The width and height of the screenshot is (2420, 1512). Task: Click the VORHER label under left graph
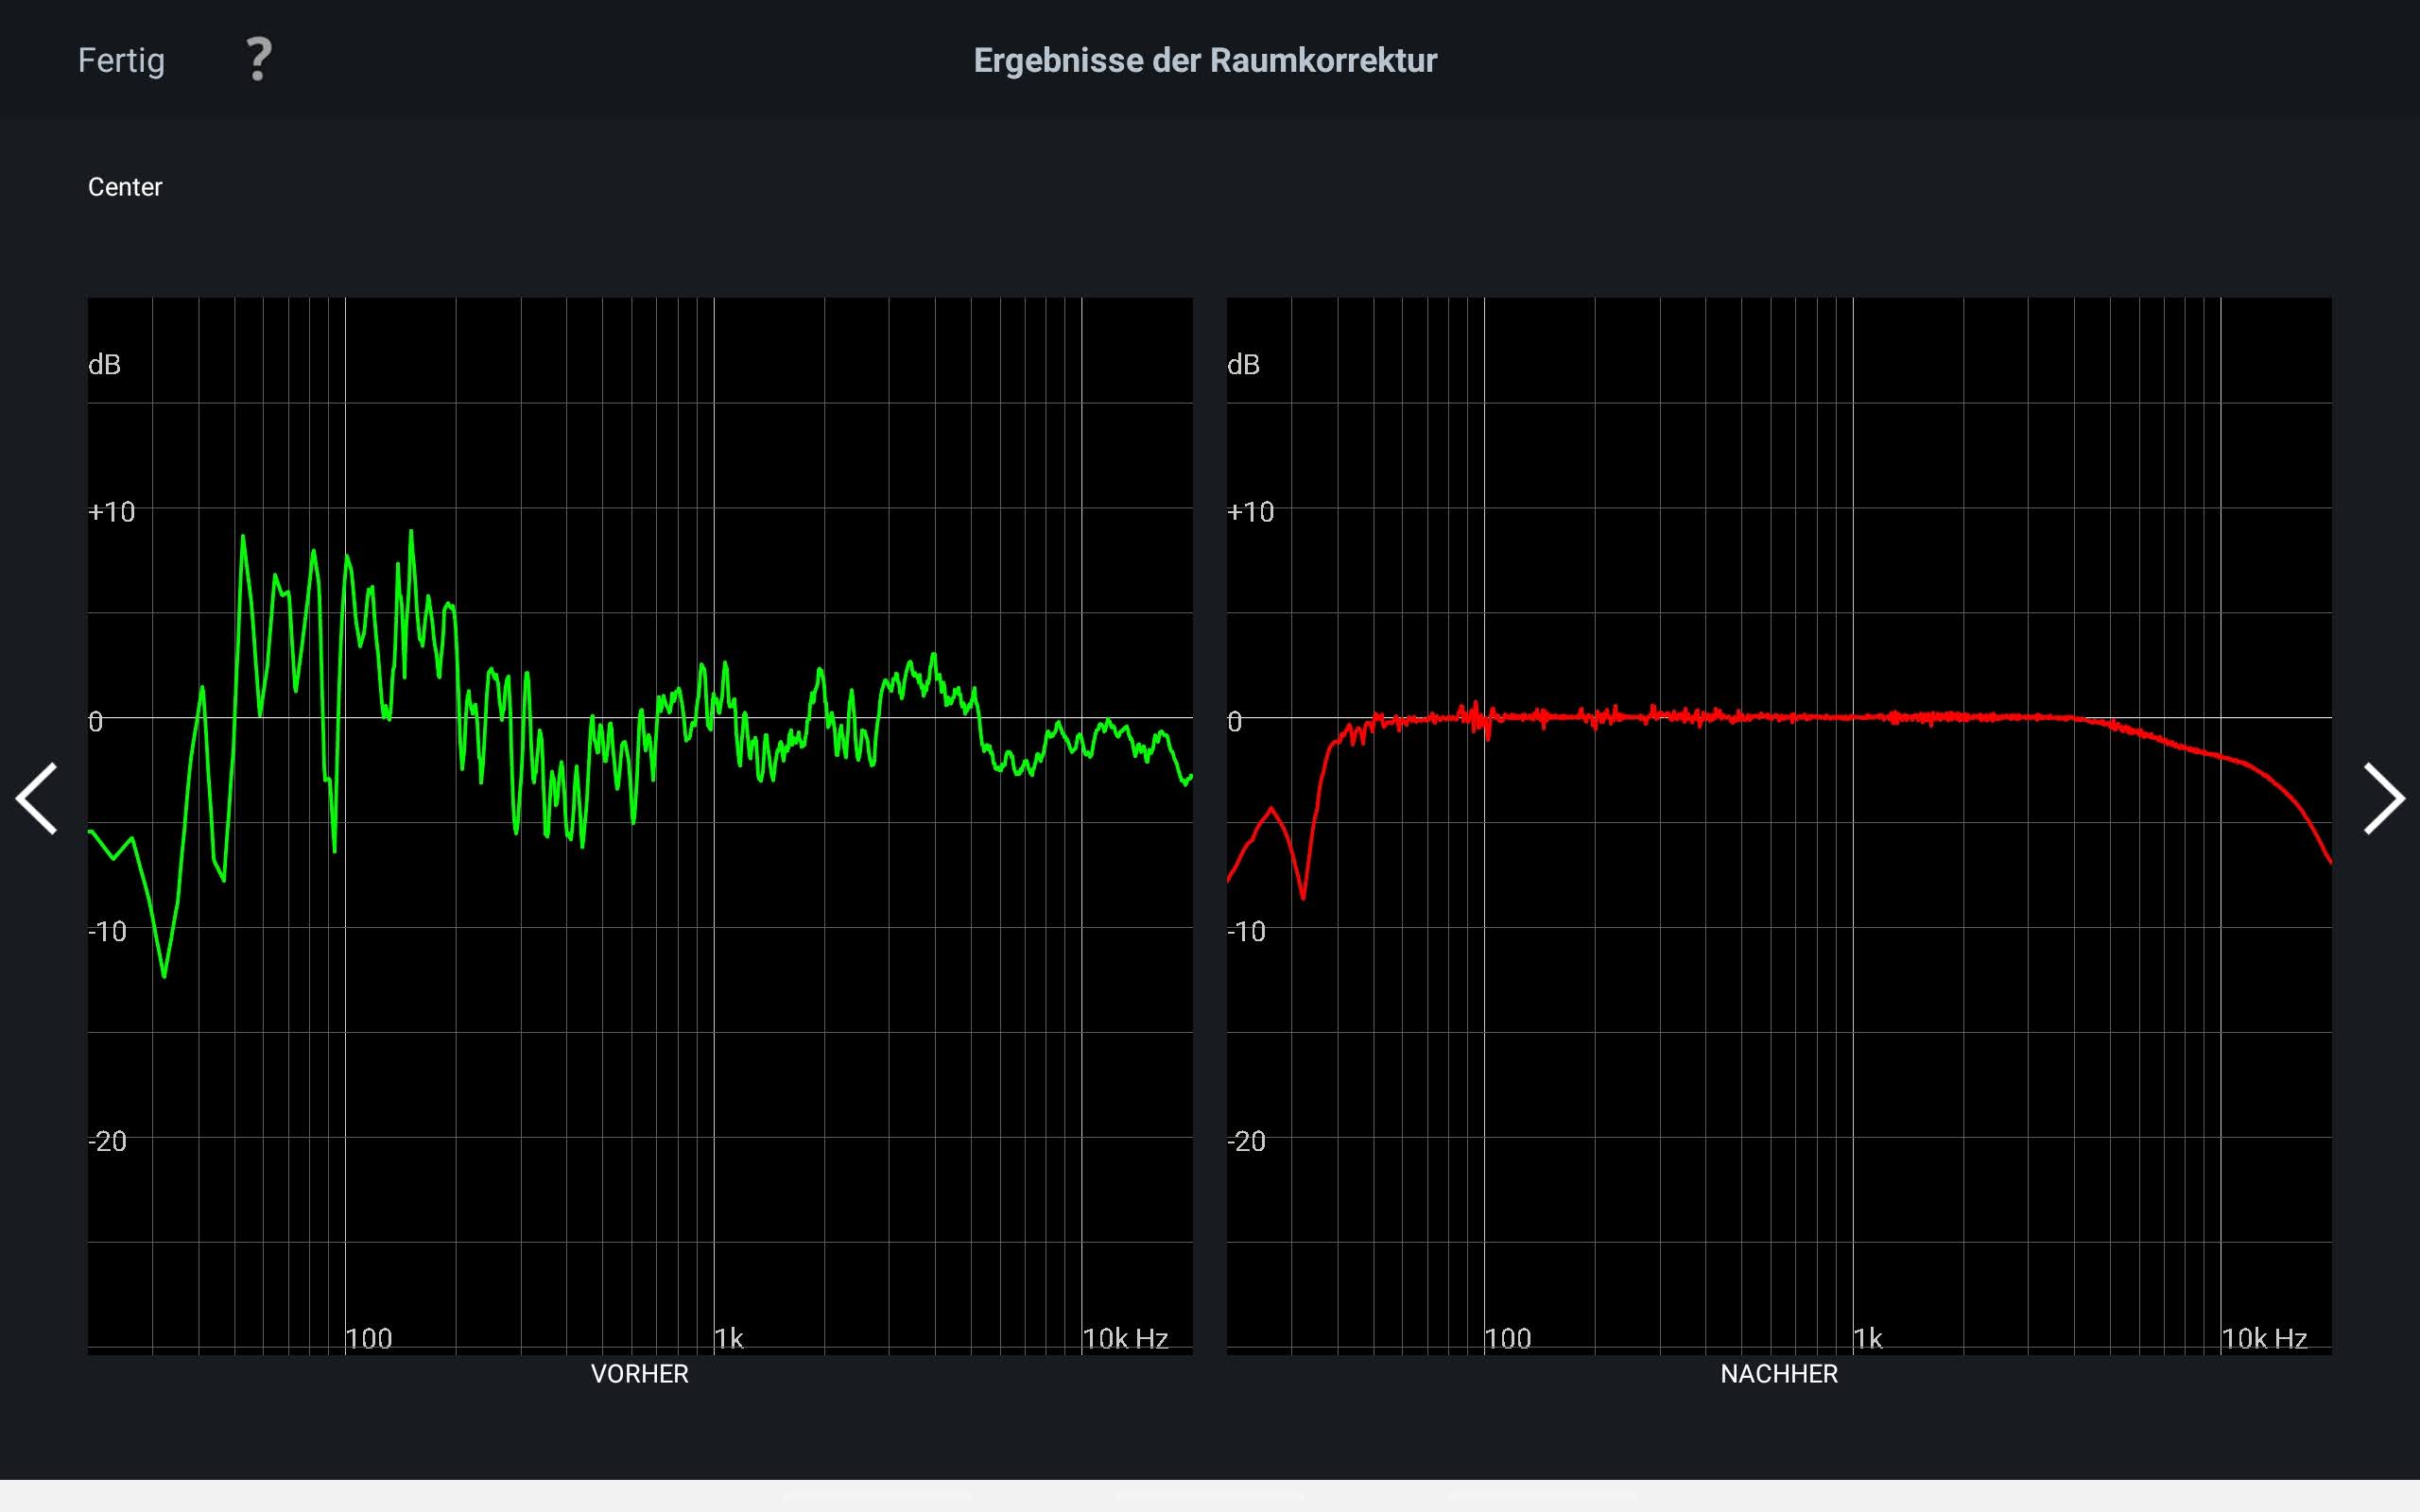click(639, 1374)
